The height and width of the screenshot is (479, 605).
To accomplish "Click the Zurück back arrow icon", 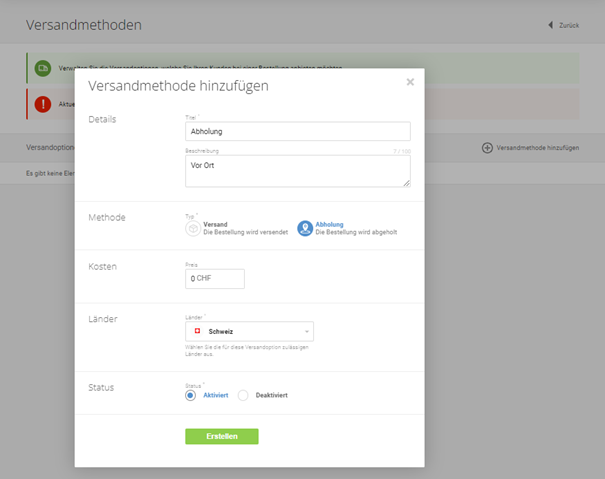I will (x=551, y=25).
